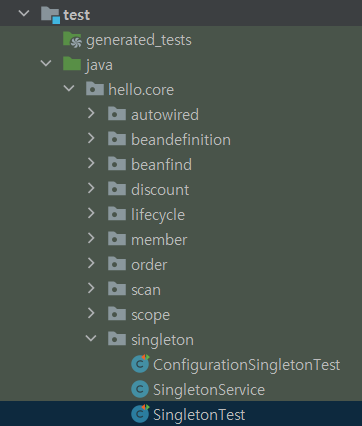Collapse the test folder chevron
Viewport: 362px width, 426px height.
pyautogui.click(x=24, y=14)
